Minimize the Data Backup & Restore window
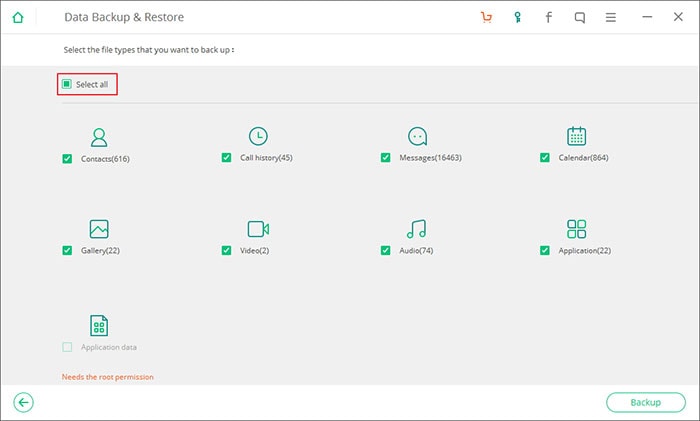 coord(647,17)
